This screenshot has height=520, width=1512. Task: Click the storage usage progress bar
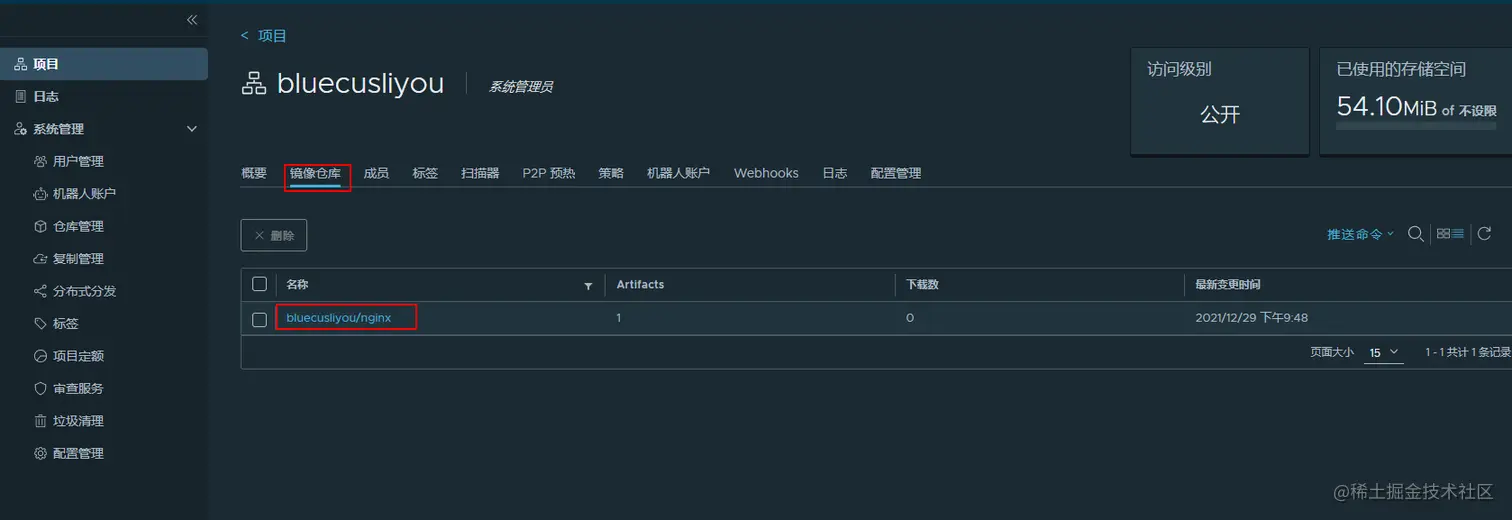(x=1417, y=127)
